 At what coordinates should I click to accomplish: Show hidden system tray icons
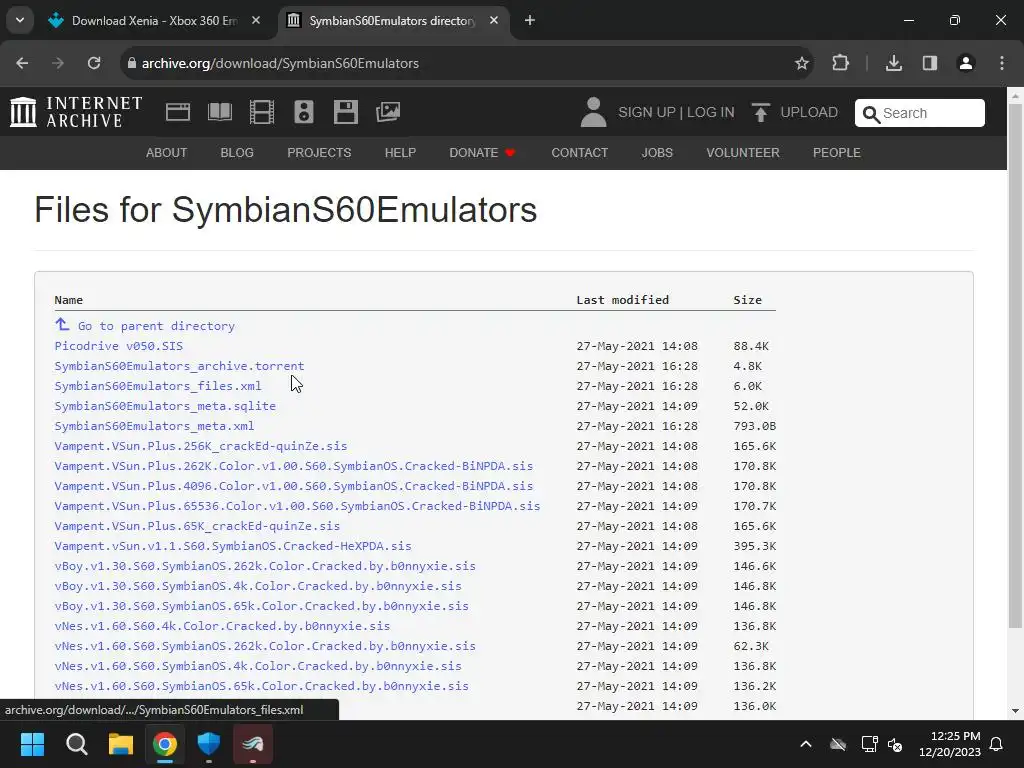tap(806, 744)
